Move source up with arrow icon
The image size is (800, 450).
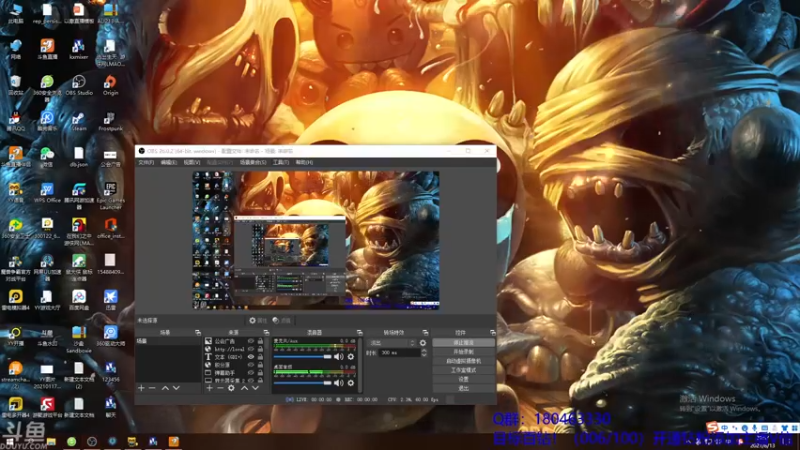coord(244,388)
